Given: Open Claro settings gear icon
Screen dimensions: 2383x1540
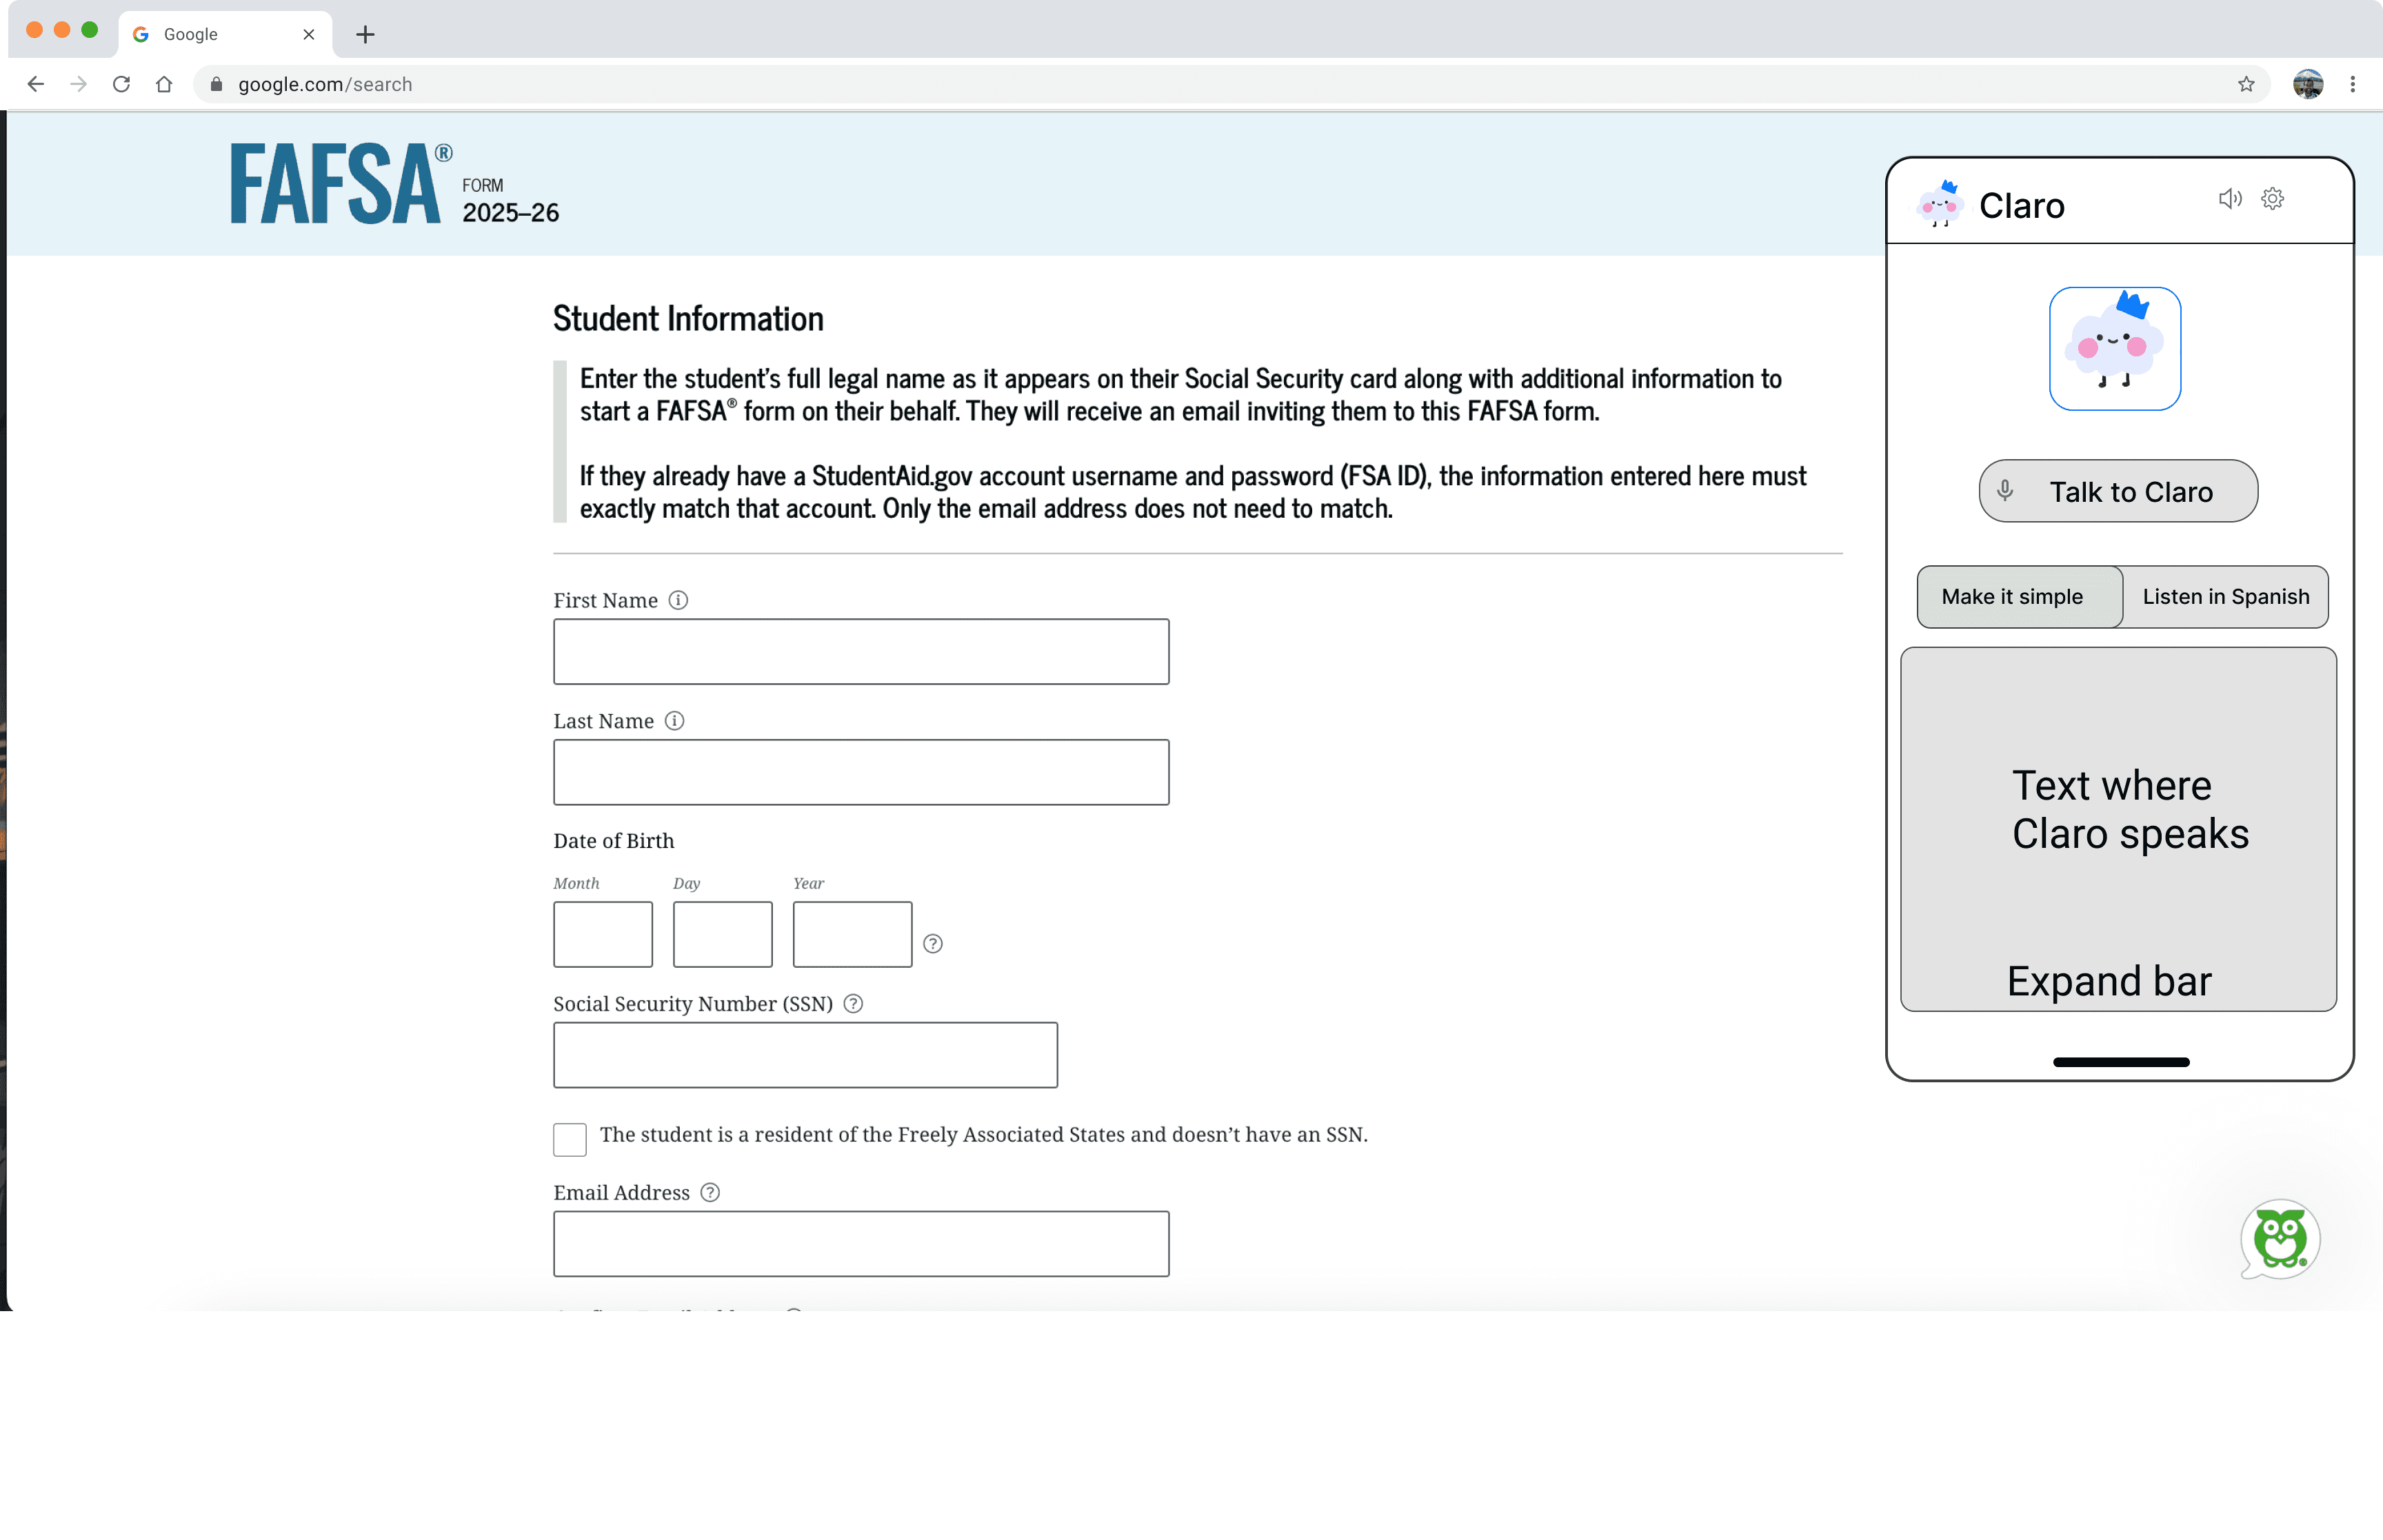Looking at the screenshot, I should [x=2272, y=199].
